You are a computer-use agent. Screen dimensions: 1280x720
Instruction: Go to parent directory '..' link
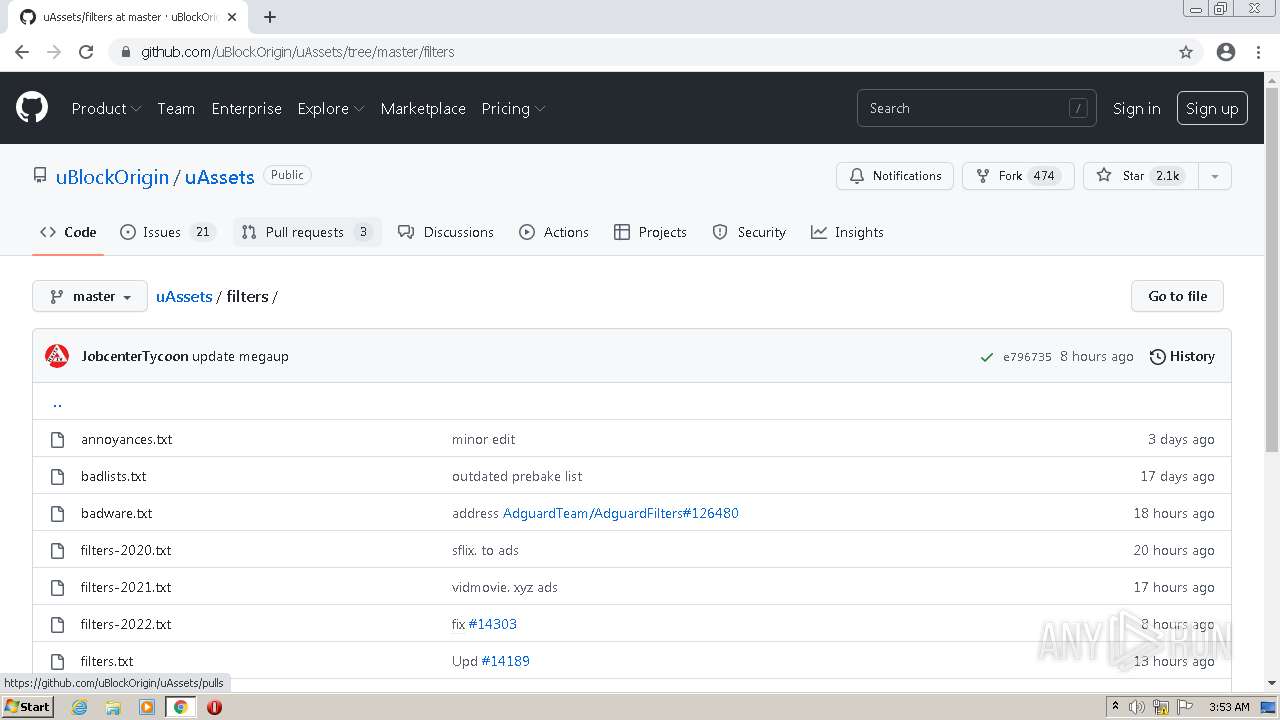click(x=57, y=402)
